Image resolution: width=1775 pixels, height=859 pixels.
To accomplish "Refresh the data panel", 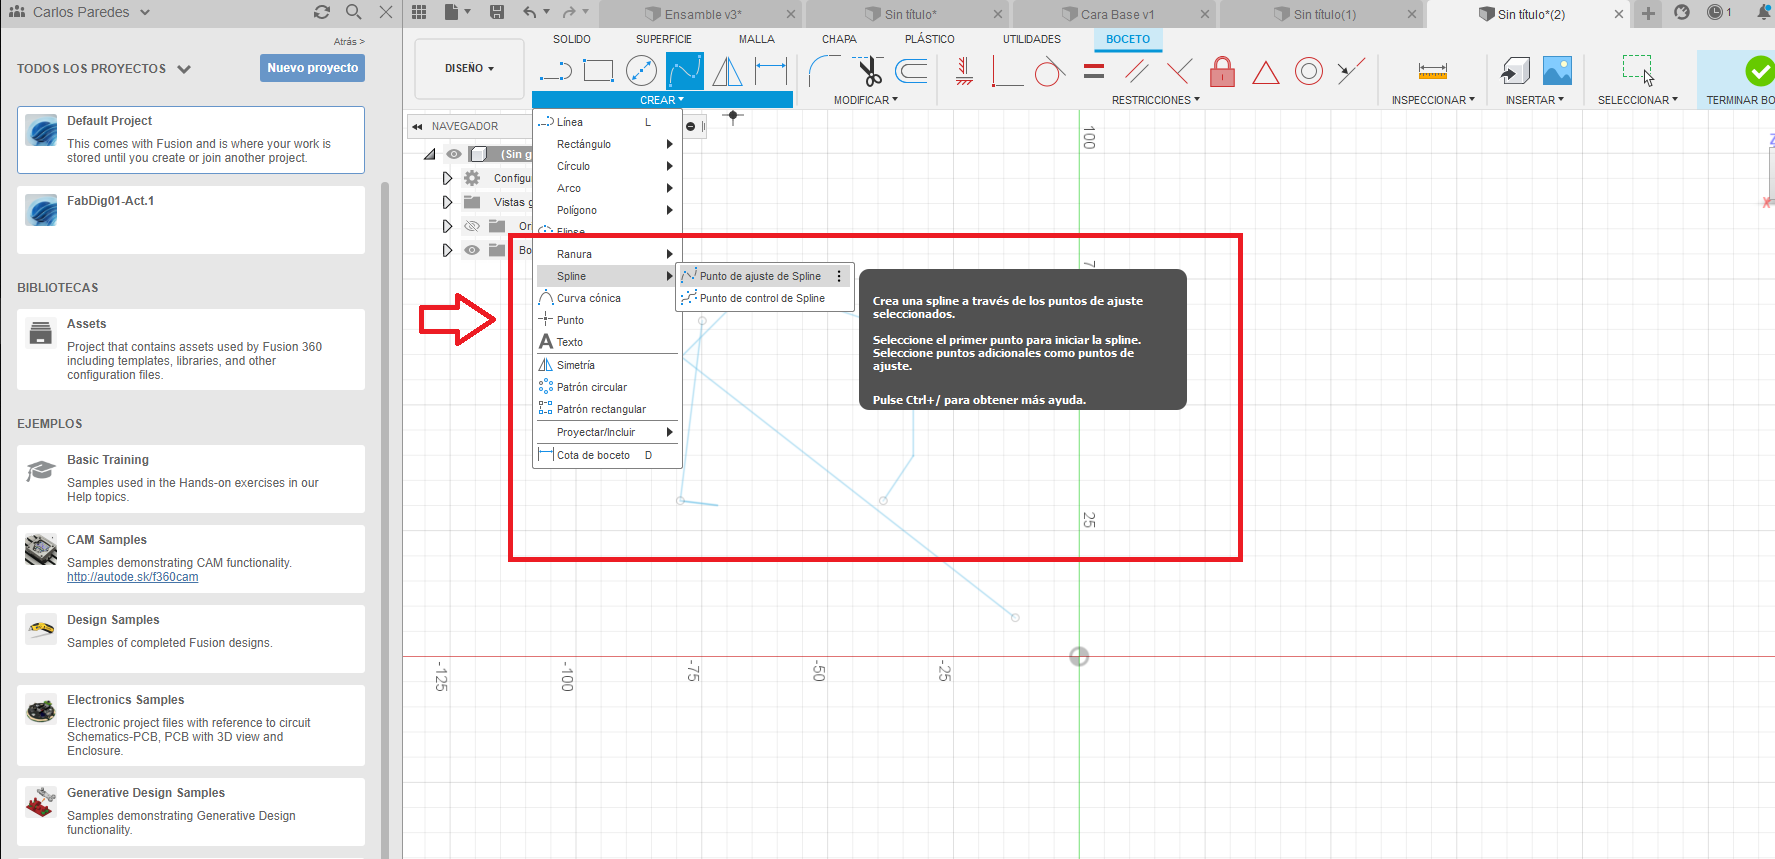I will (321, 12).
